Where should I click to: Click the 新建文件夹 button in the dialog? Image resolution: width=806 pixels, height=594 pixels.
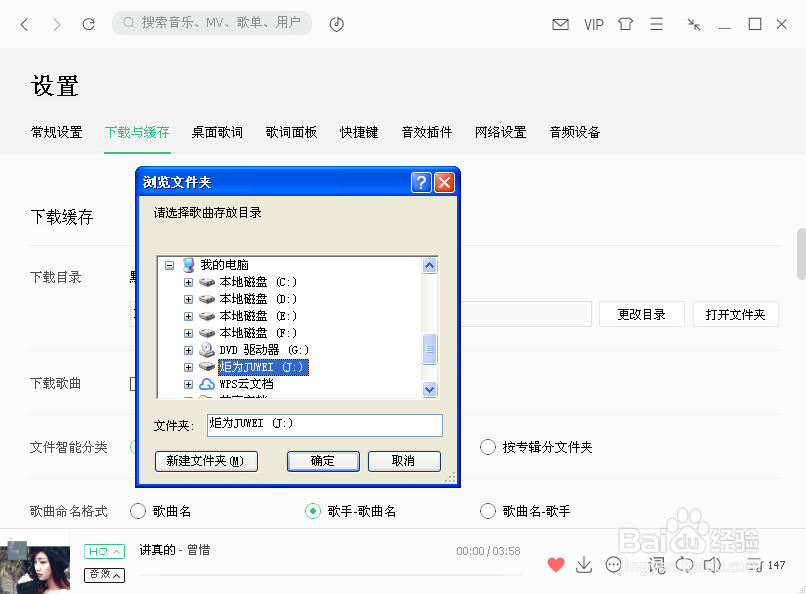[206, 461]
